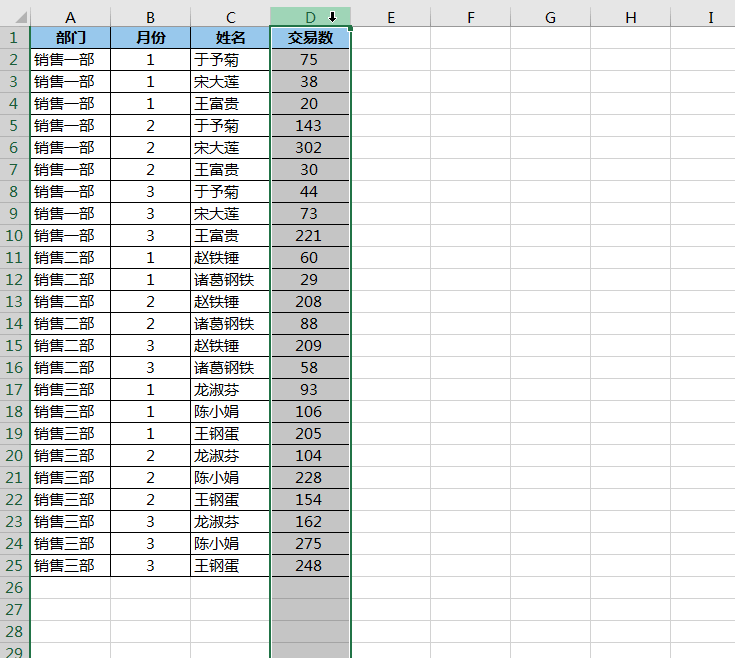The height and width of the screenshot is (658, 735).
Task: Select cell with value 75
Action: [x=310, y=60]
